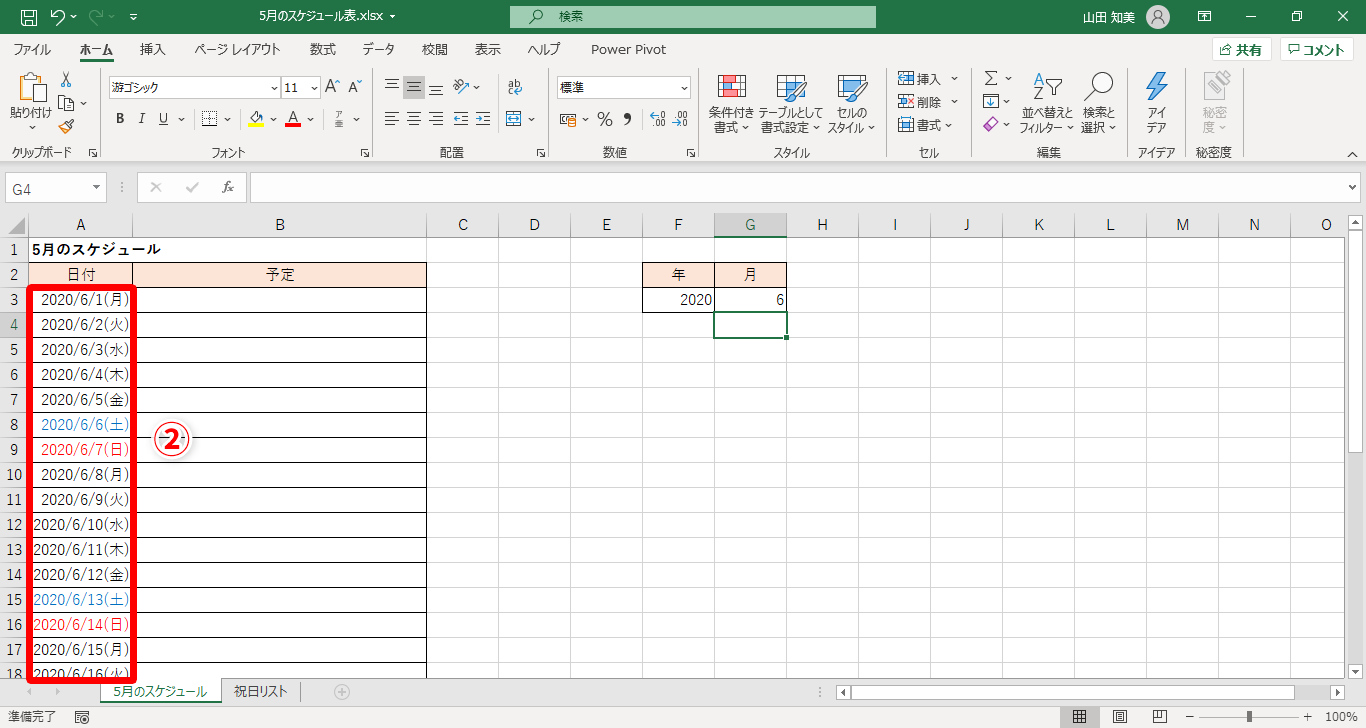Switch to the データ ribbon tab
Screen dimensions: 1366x728
378,49
